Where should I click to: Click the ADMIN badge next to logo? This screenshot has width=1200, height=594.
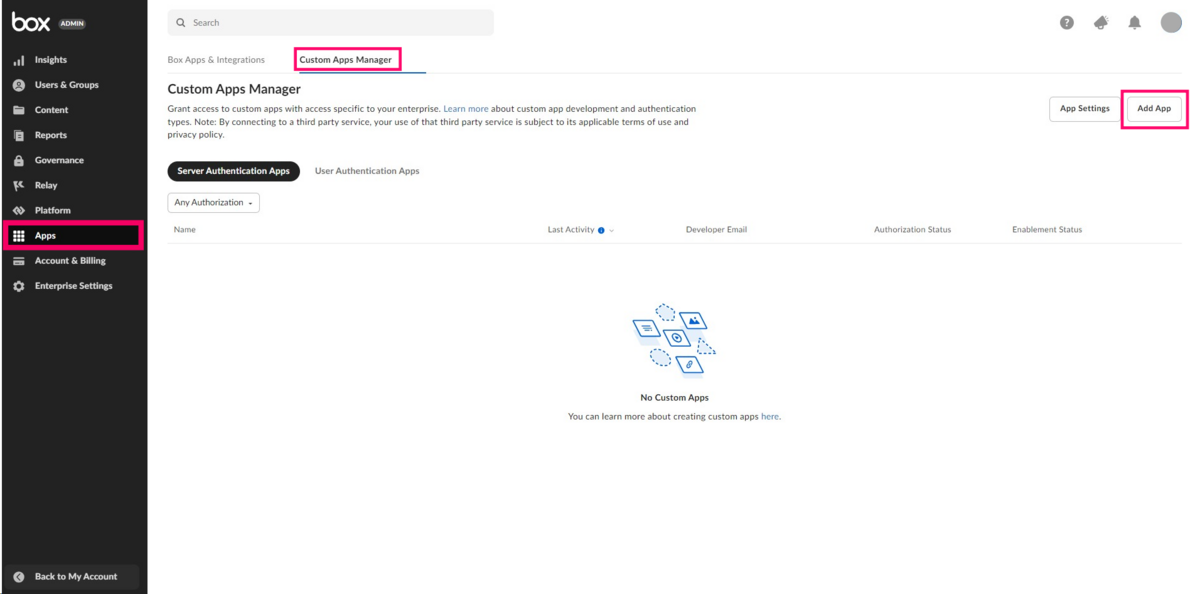point(72,24)
